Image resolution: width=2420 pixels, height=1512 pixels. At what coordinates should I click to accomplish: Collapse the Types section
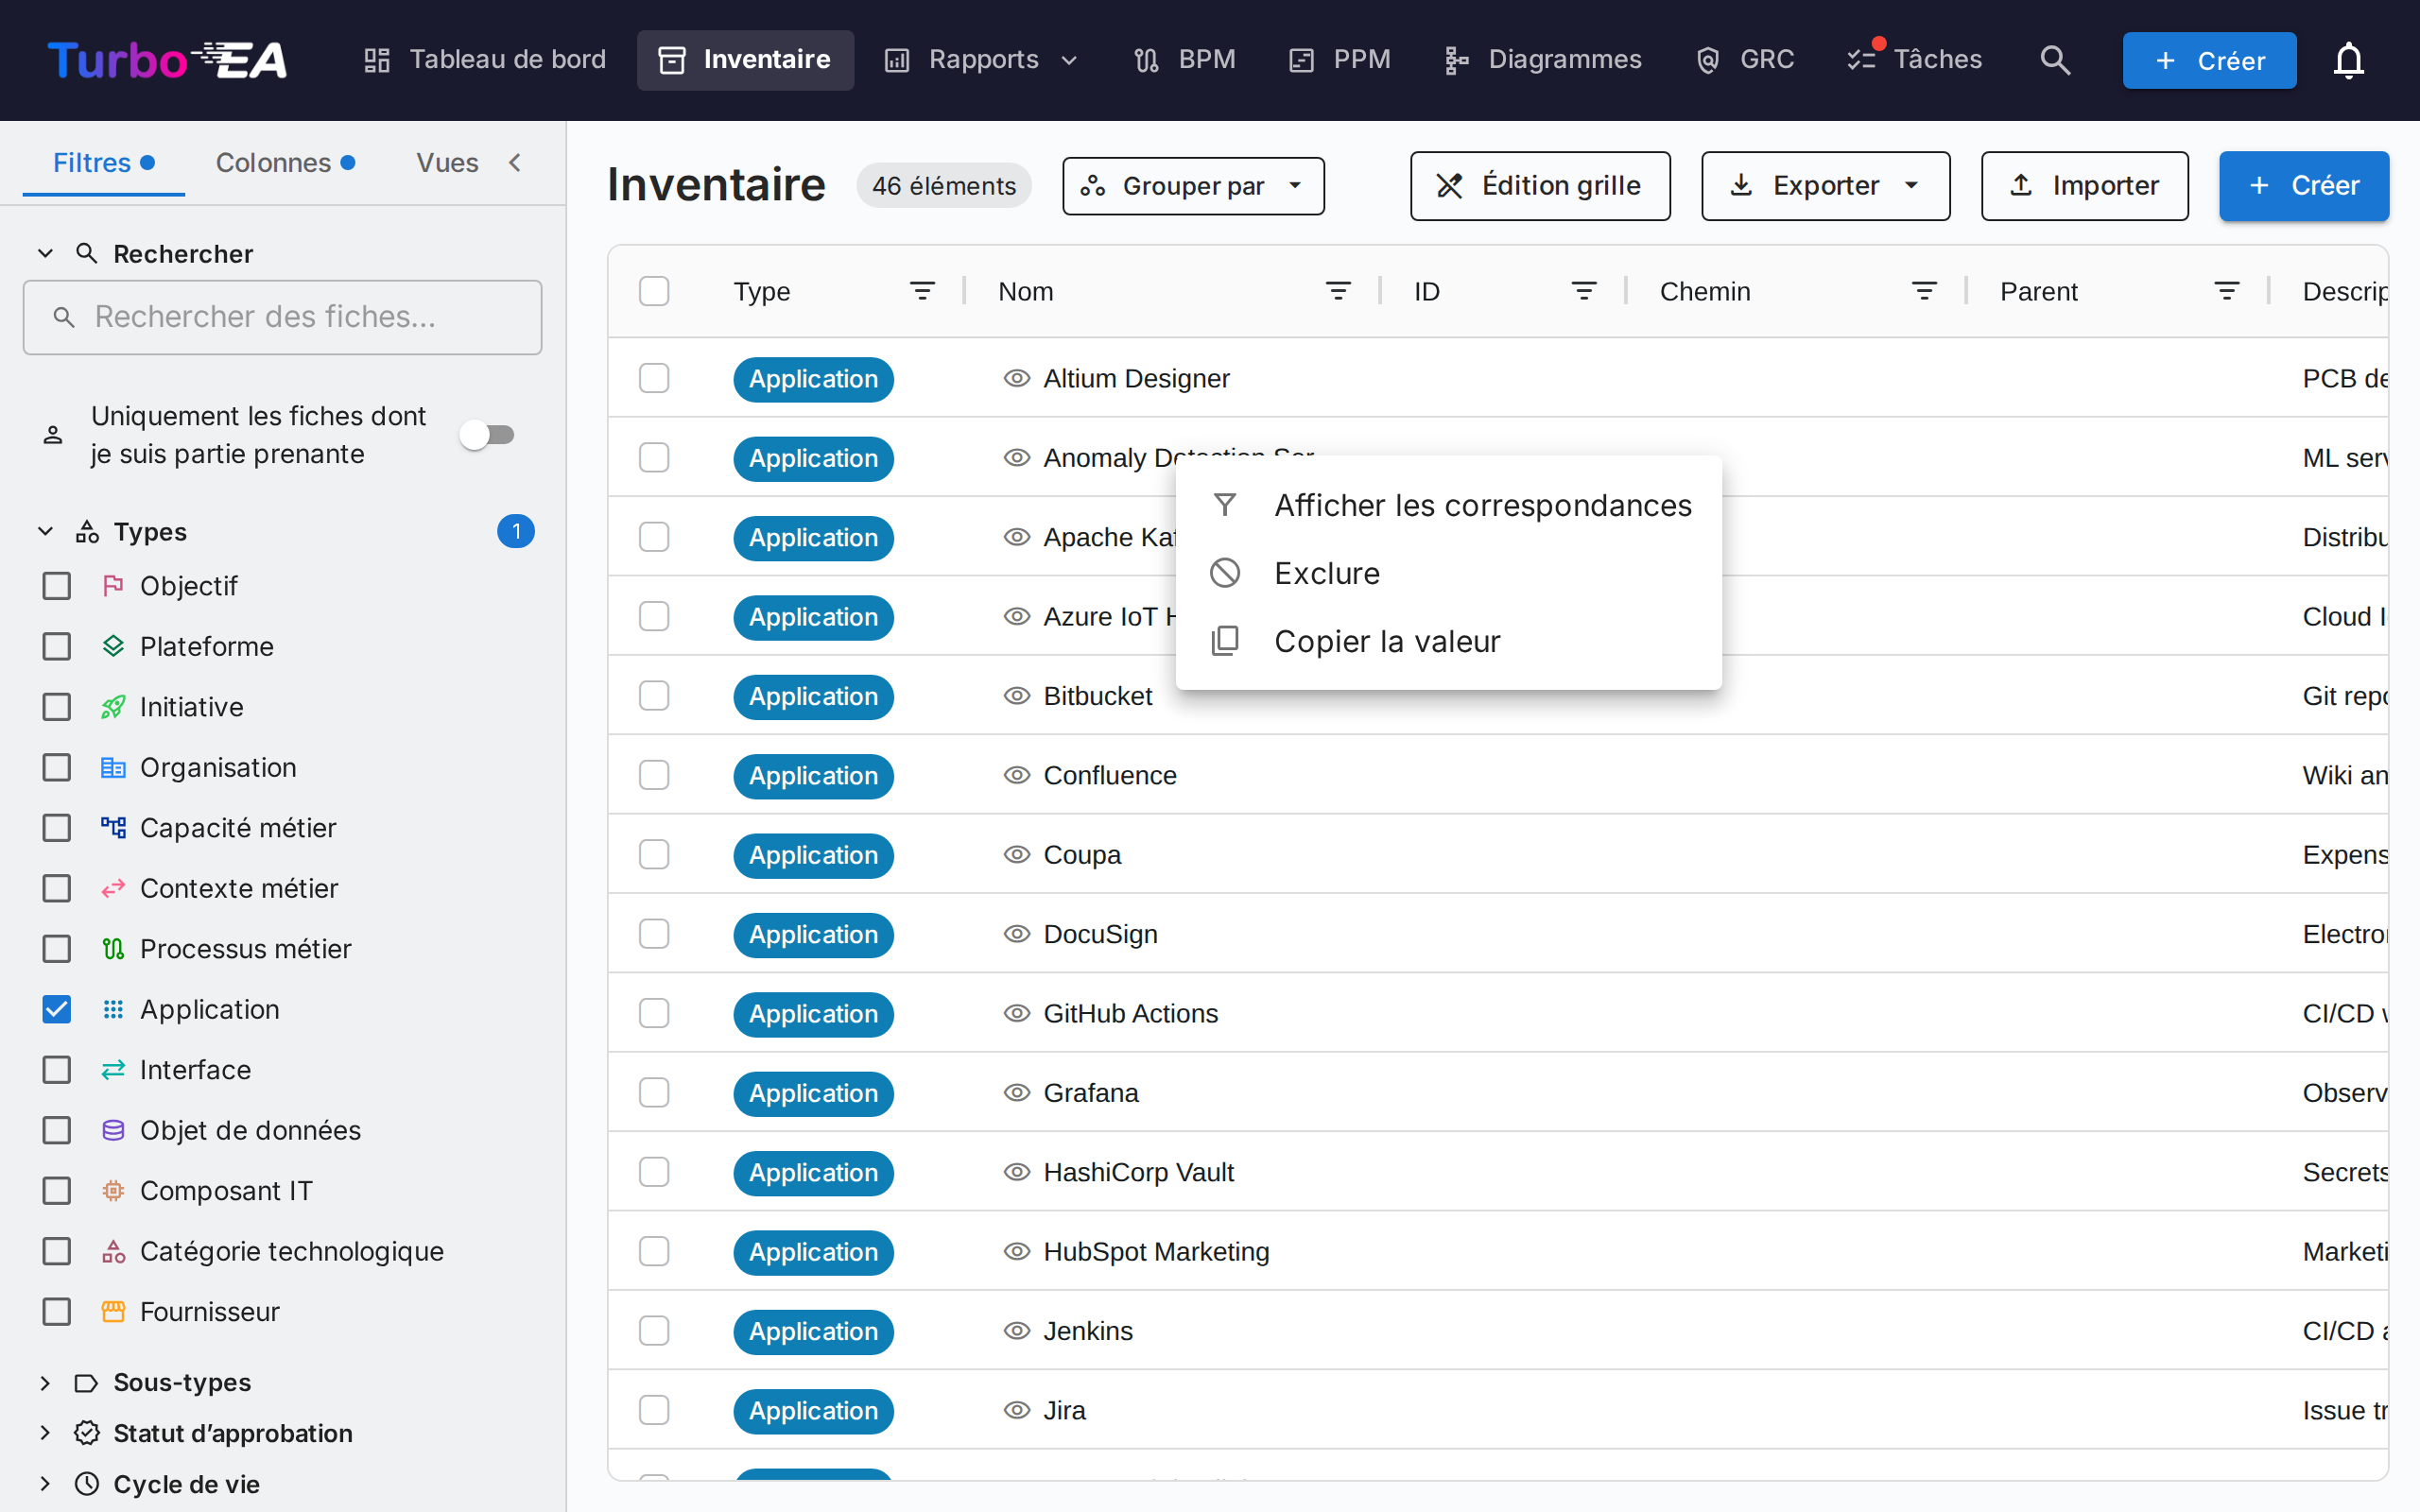tap(45, 531)
